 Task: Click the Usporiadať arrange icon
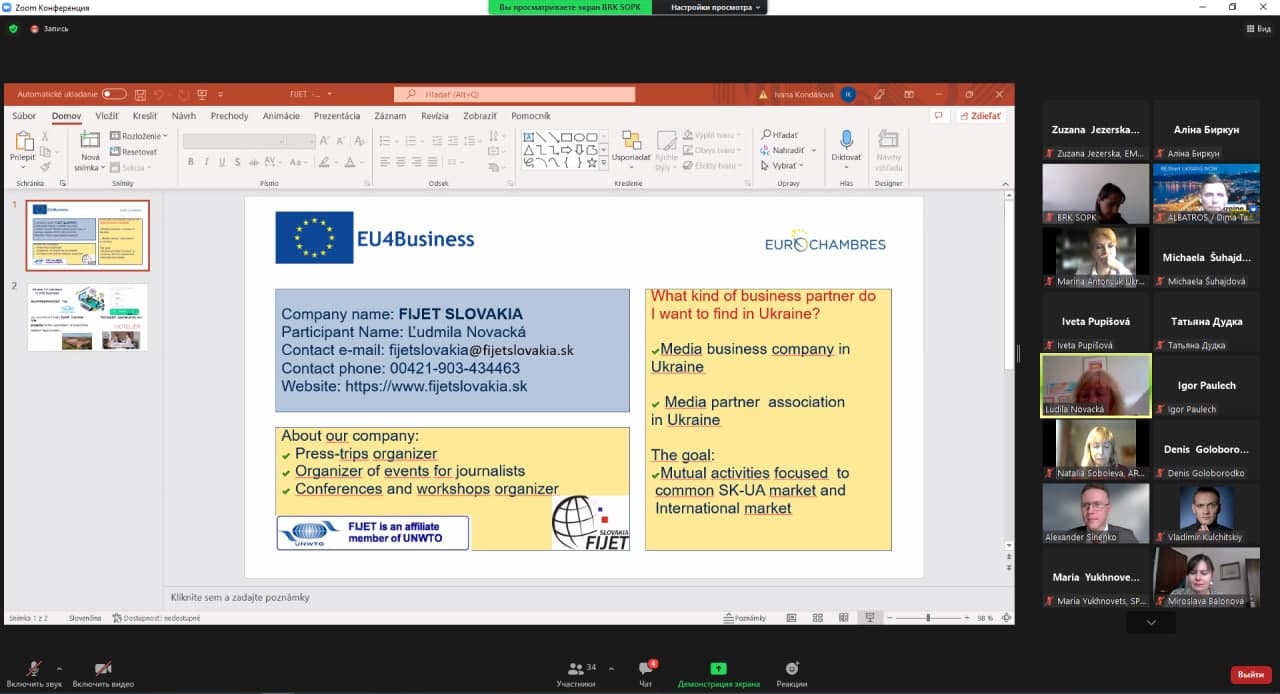[x=631, y=141]
